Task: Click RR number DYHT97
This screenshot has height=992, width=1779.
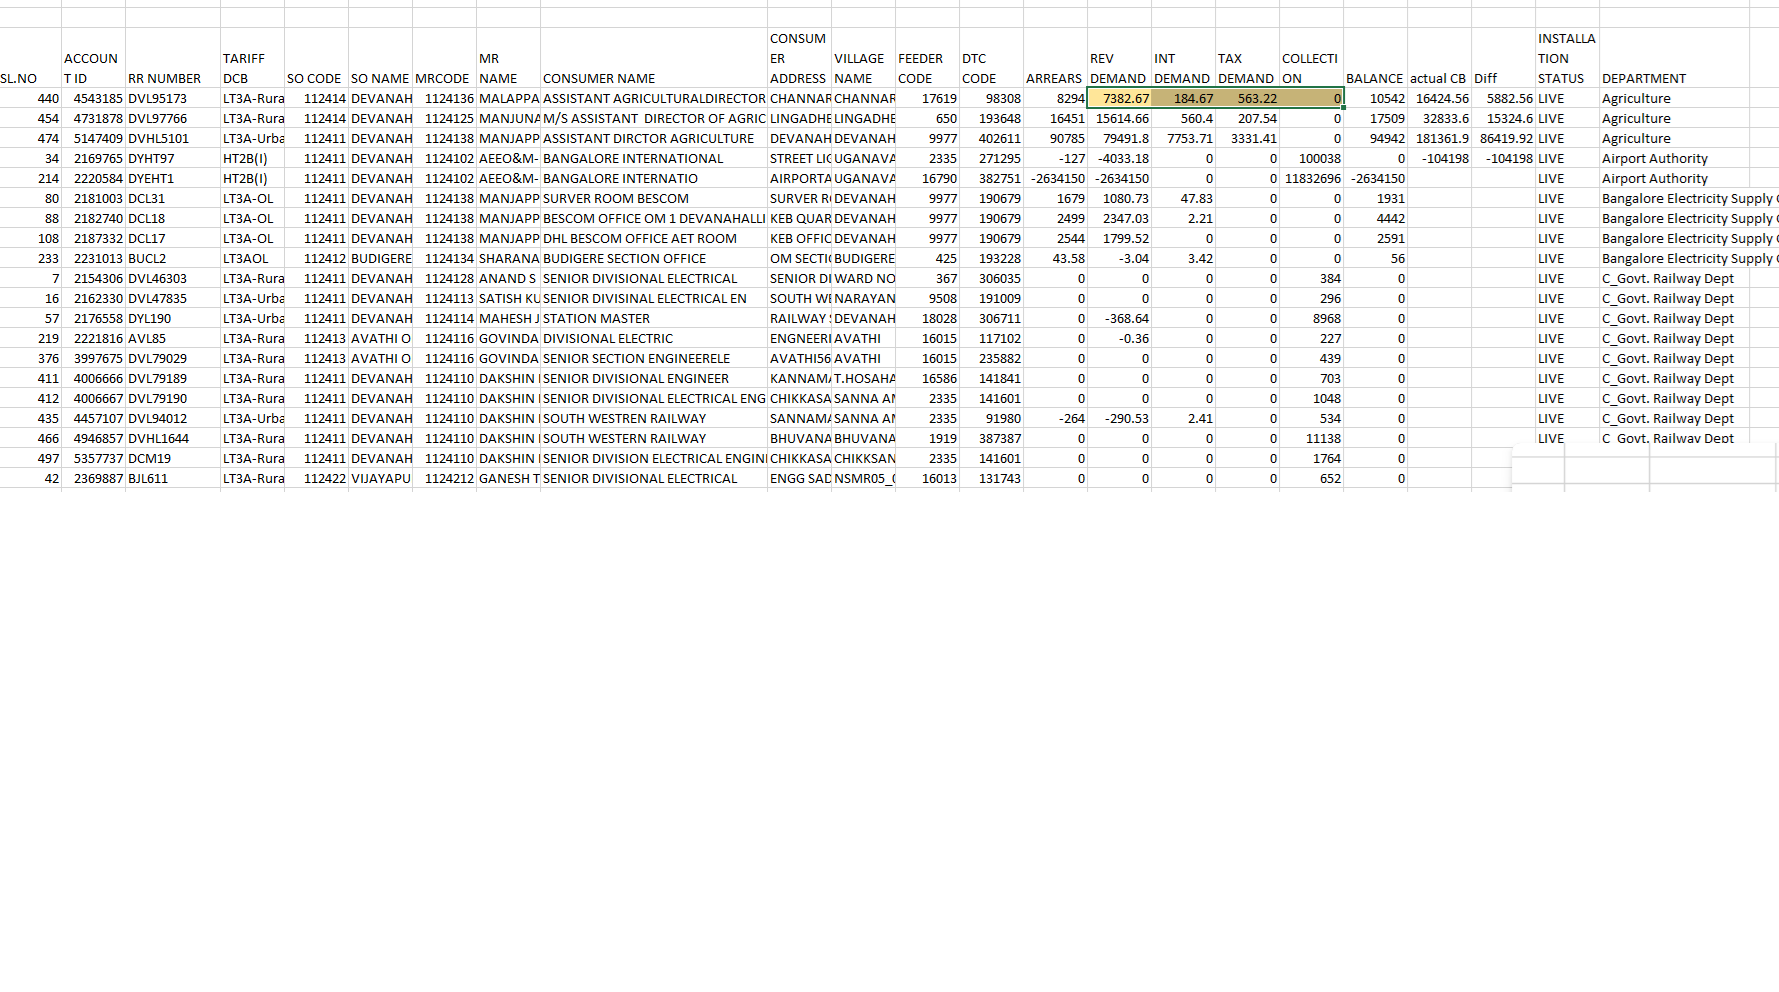Action: click(173, 158)
